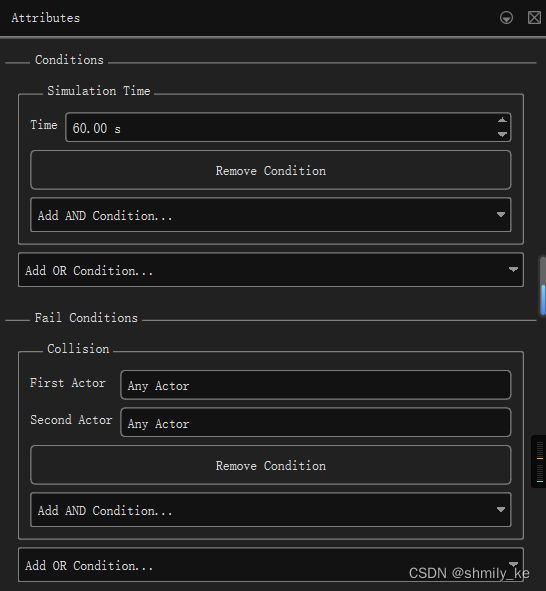Click the First Actor field

click(x=315, y=385)
